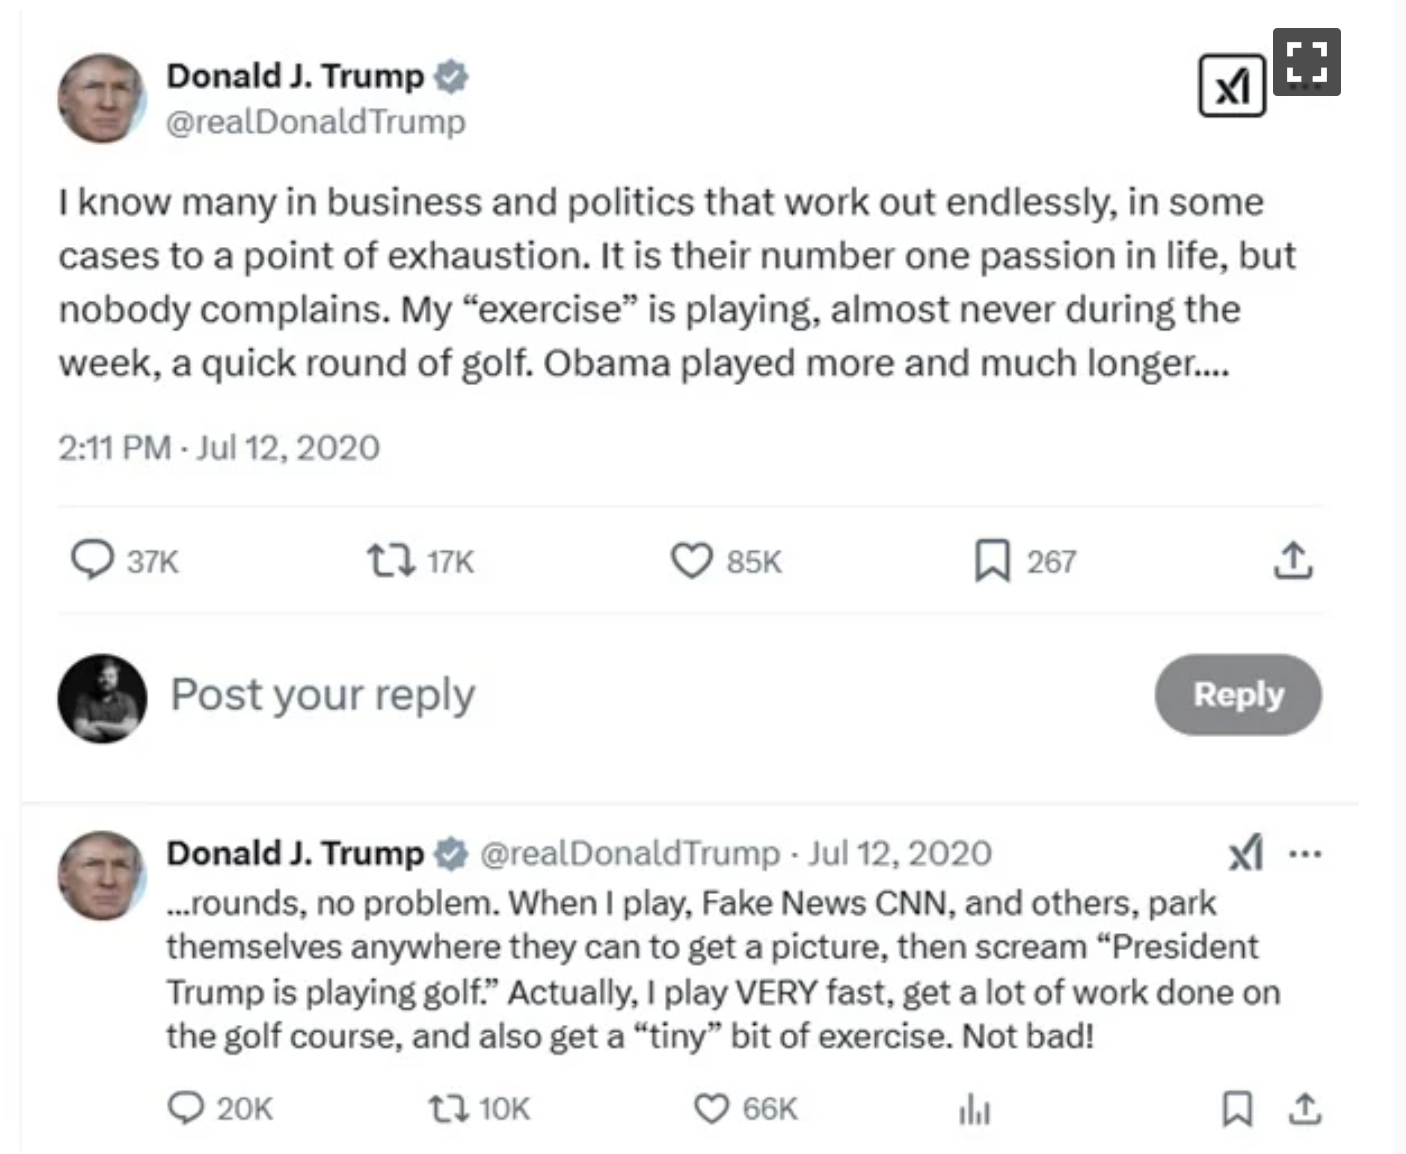
Task: Click the Post your reply text field
Action: pos(323,694)
